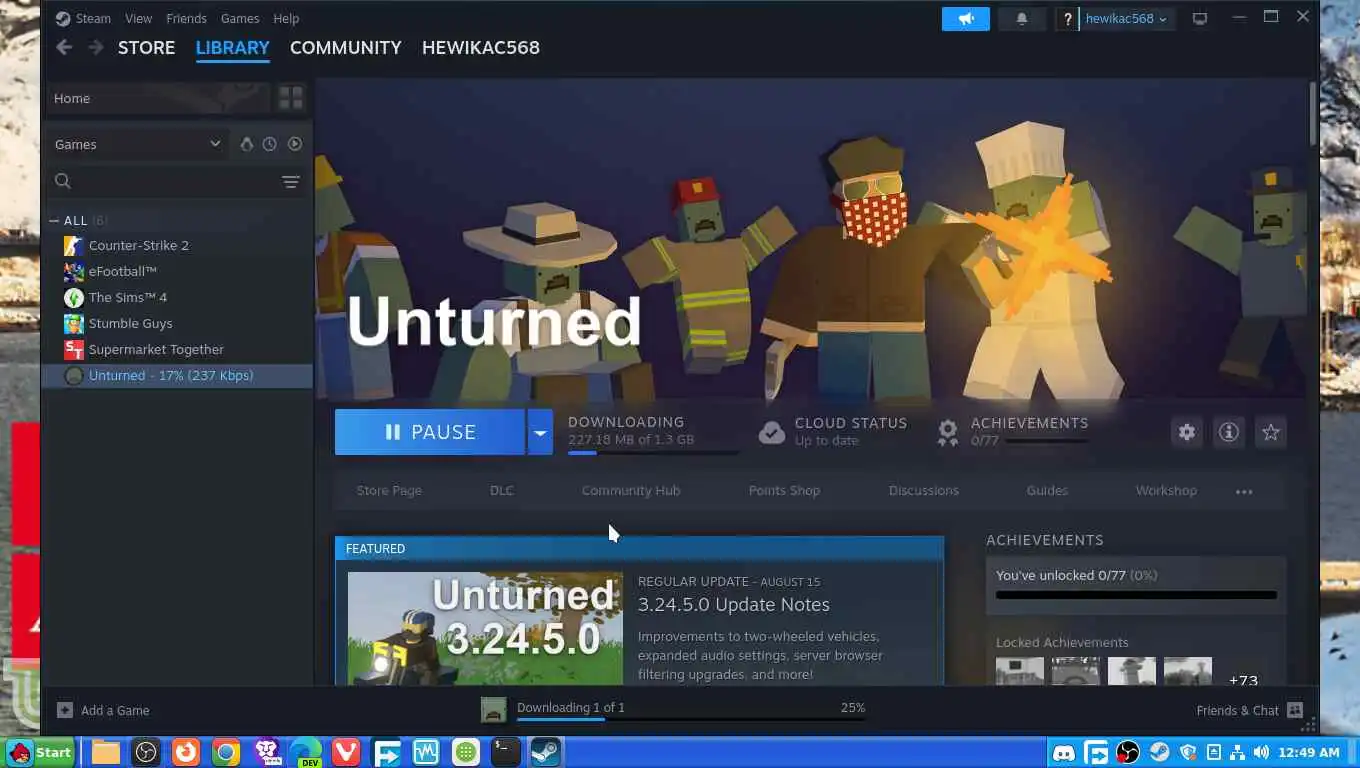Open the Community Hub link
Screen dimensions: 1360x768
[631, 490]
